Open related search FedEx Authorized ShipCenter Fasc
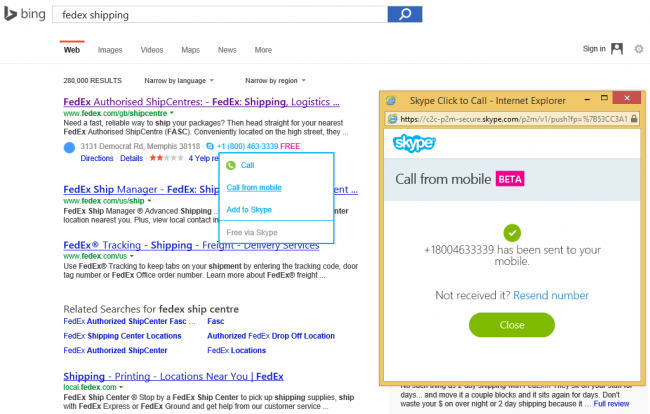This screenshot has height=414, width=650. (129, 321)
